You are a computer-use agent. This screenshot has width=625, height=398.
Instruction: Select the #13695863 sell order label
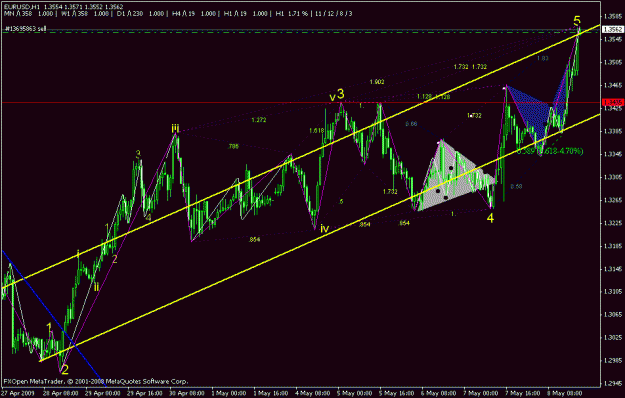pyautogui.click(x=26, y=29)
